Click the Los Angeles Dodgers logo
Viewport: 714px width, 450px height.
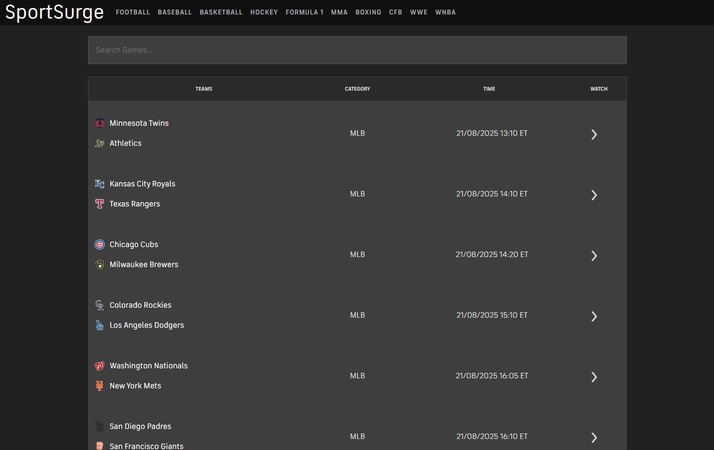100,325
